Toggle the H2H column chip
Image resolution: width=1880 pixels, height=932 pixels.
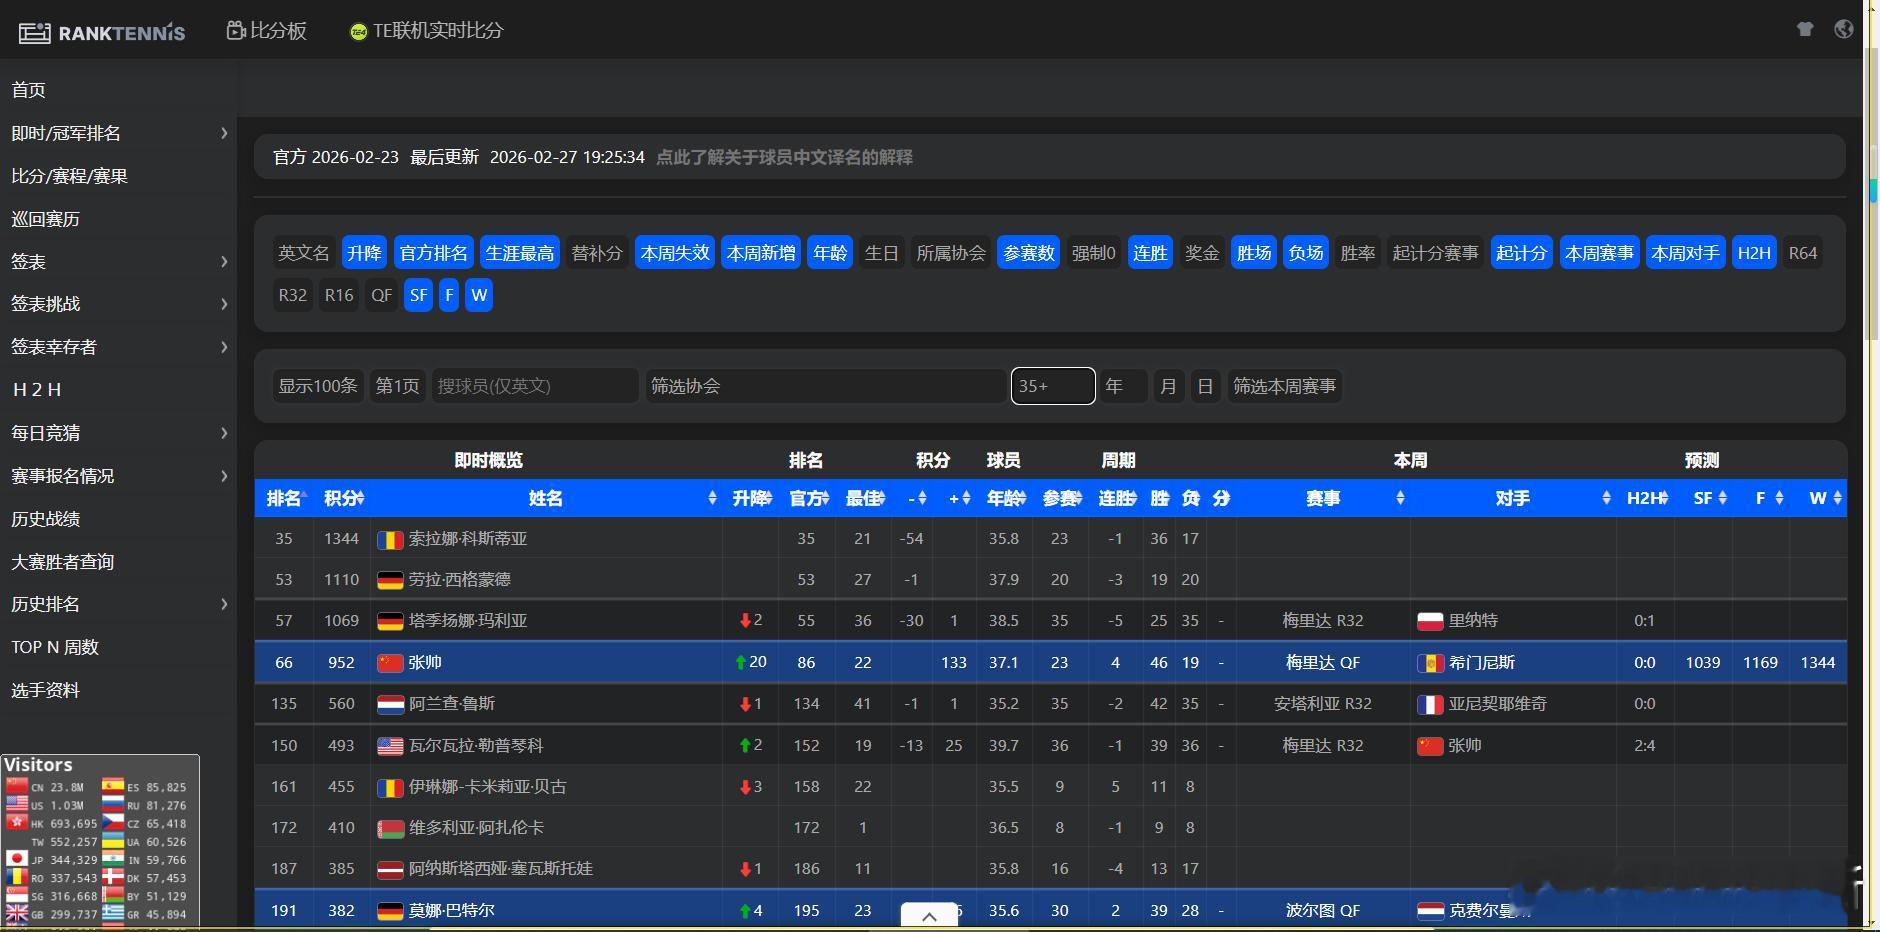click(1754, 253)
